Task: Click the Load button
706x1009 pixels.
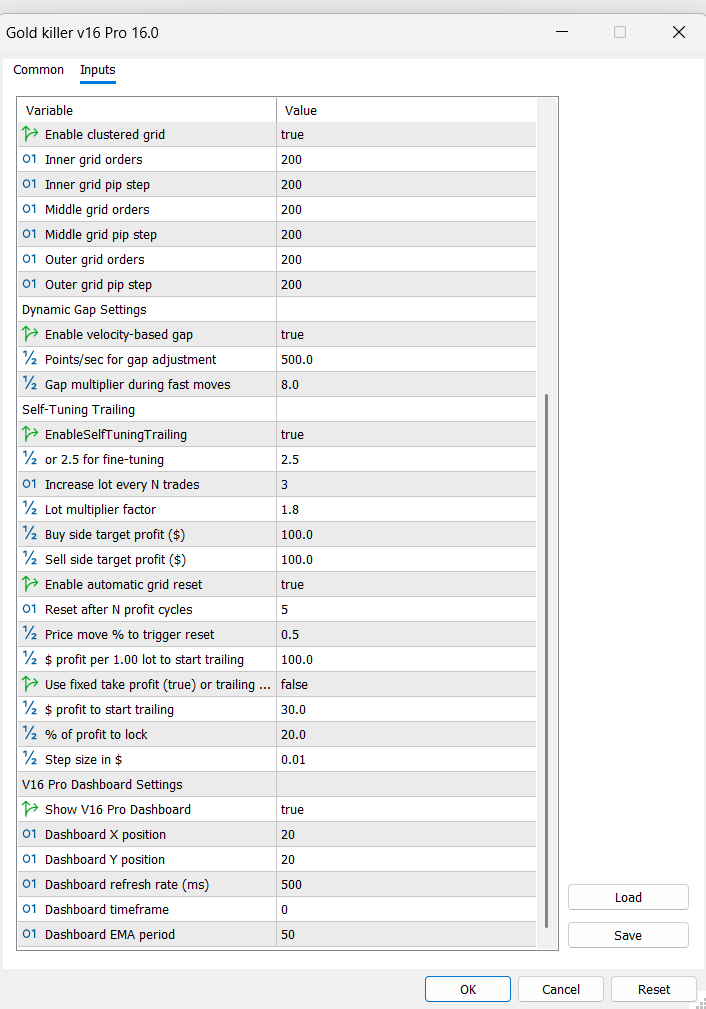Action: 628,897
